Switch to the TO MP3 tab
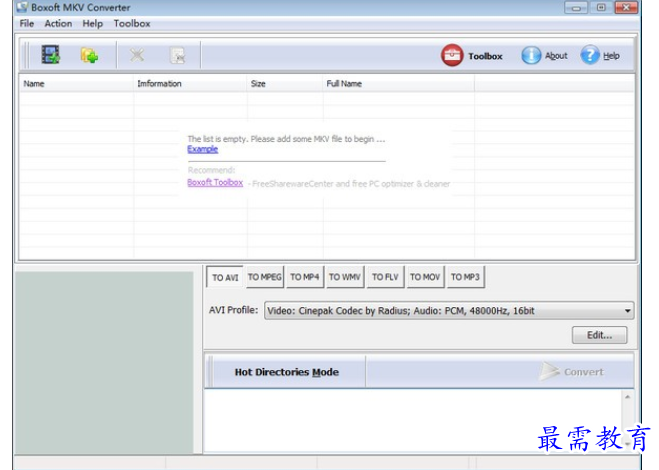The height and width of the screenshot is (470, 659). point(465,277)
